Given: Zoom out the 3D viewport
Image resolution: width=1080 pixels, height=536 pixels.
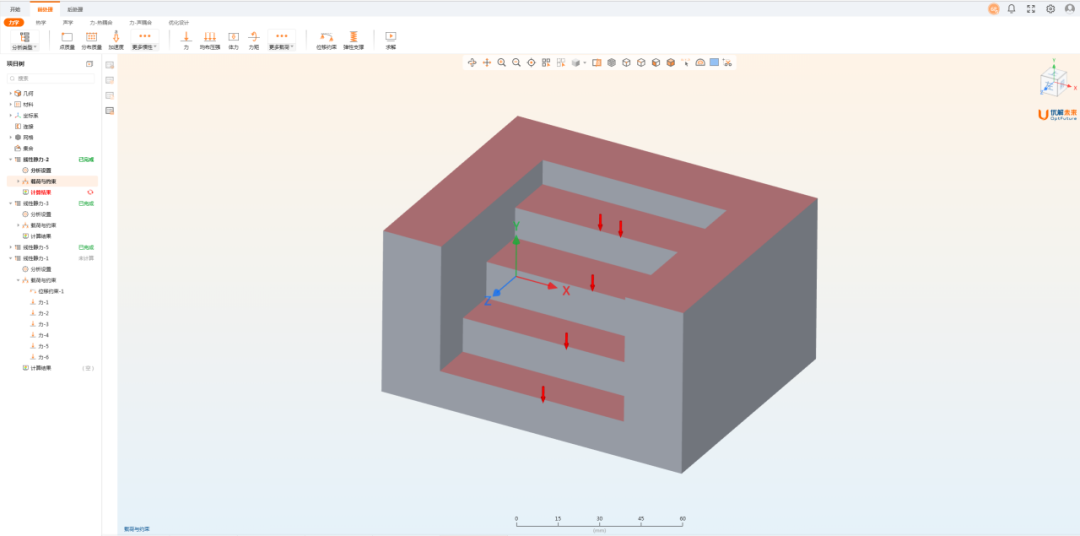Looking at the screenshot, I should click(516, 63).
